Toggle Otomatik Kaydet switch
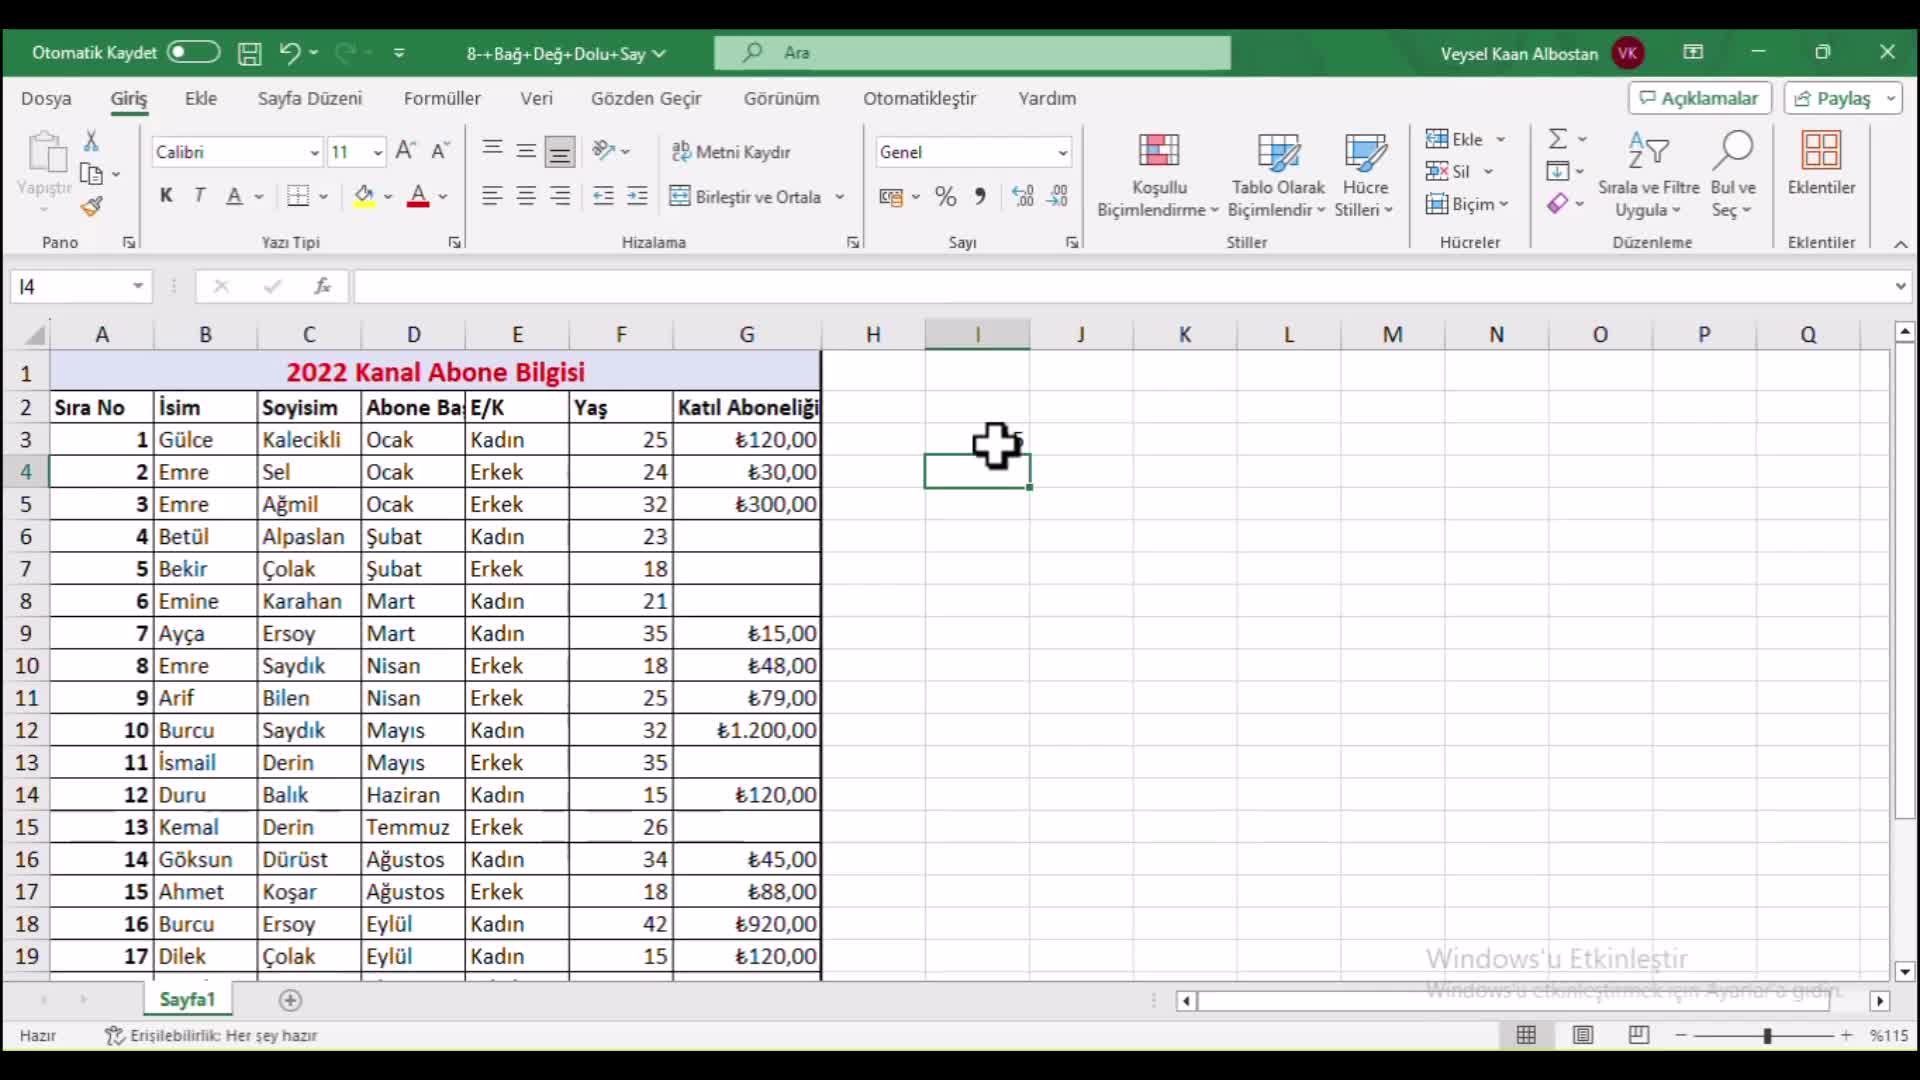Screen dimensions: 1920x1080 coord(193,52)
